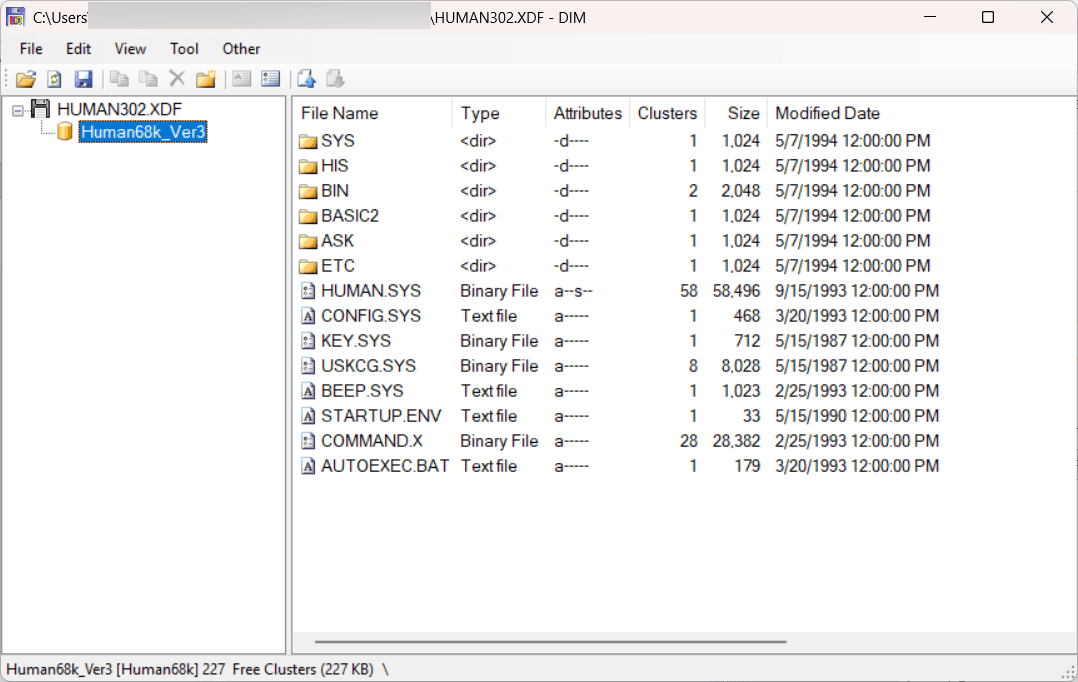1078x682 pixels.
Task: Select the BASIC2 folder entry
Action: (x=349, y=216)
